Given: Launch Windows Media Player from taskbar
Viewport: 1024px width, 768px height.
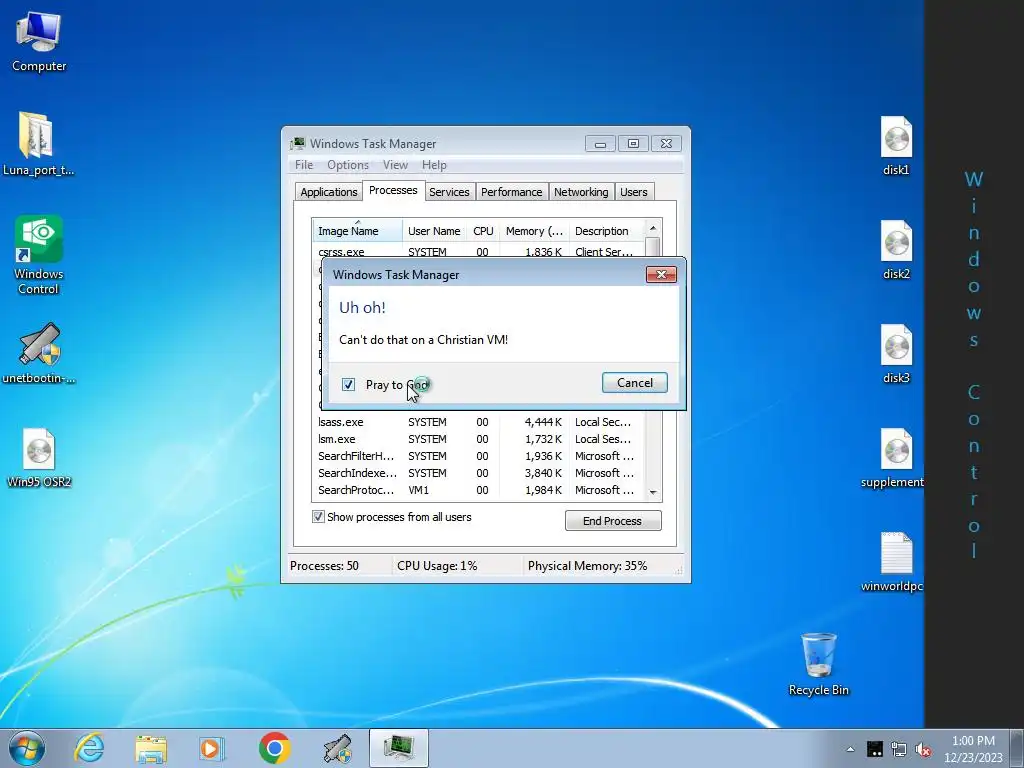Looking at the screenshot, I should coord(212,748).
